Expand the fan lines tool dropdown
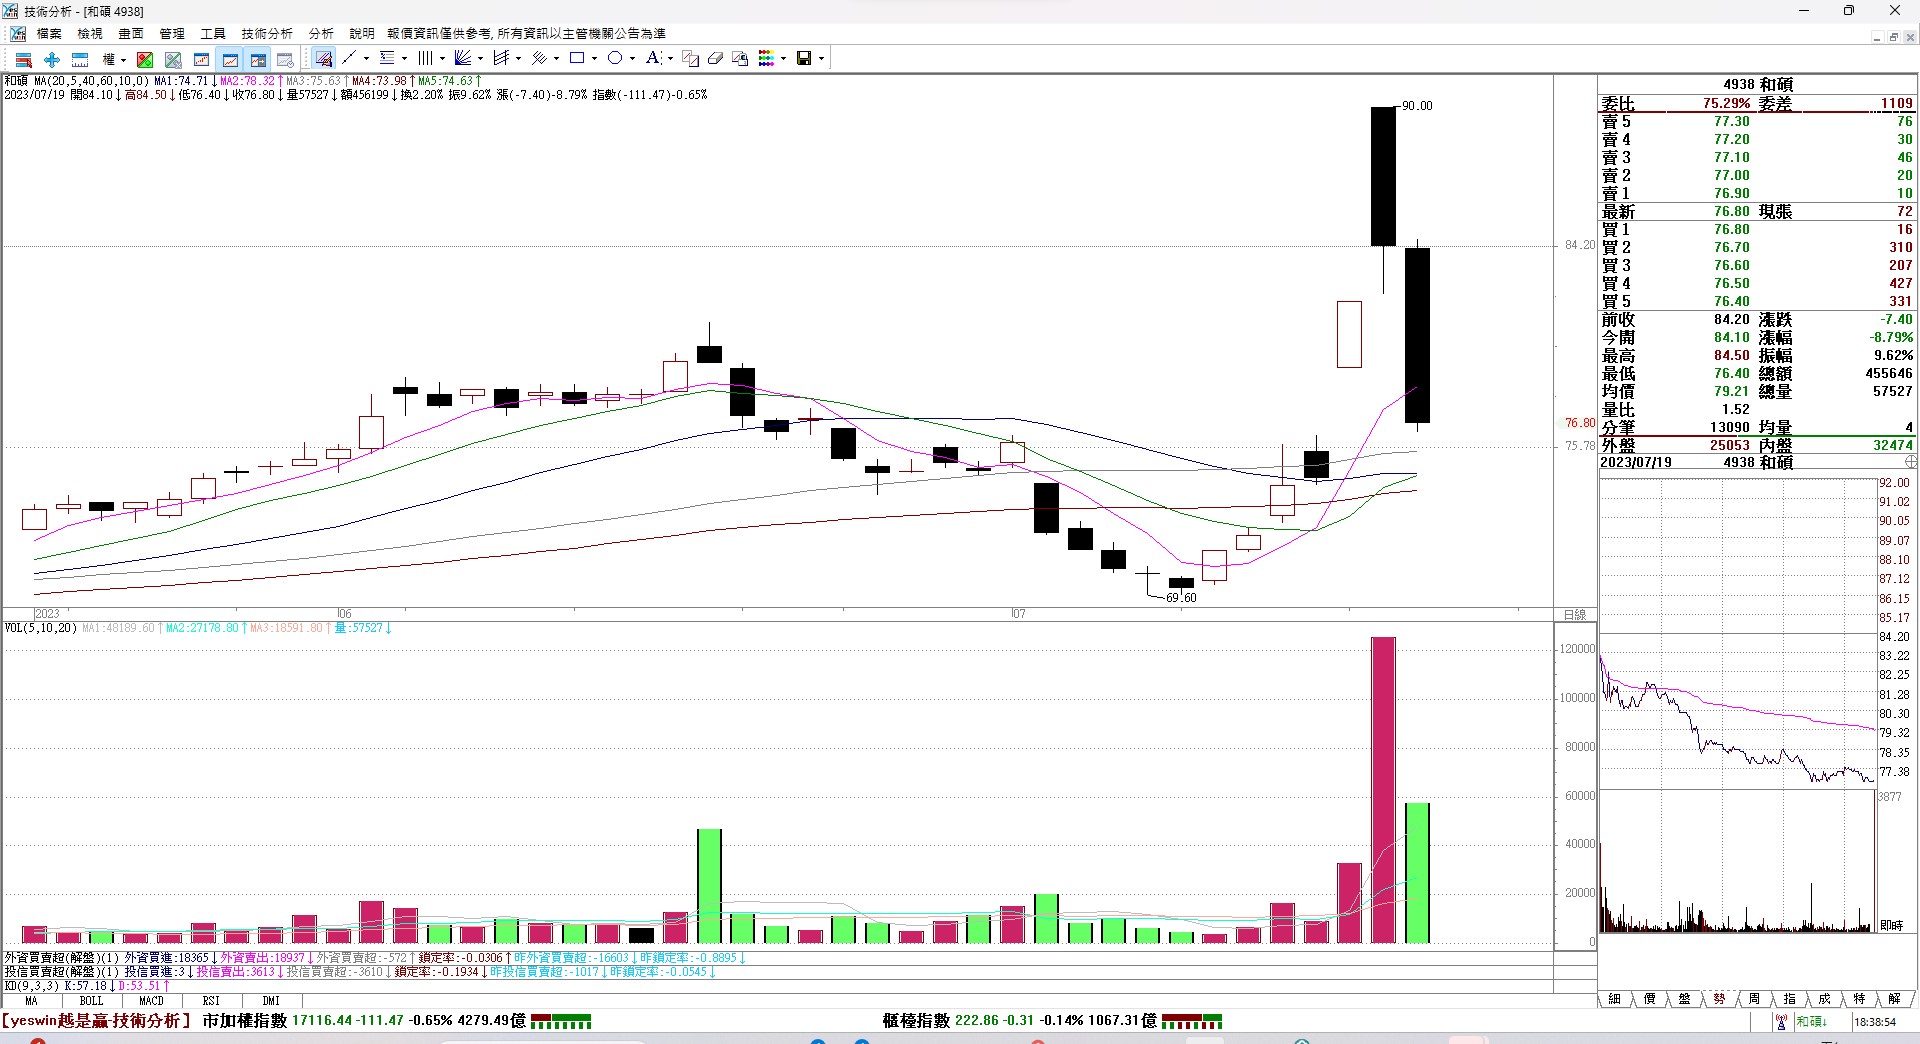Image resolution: width=1920 pixels, height=1044 pixels. [x=480, y=59]
